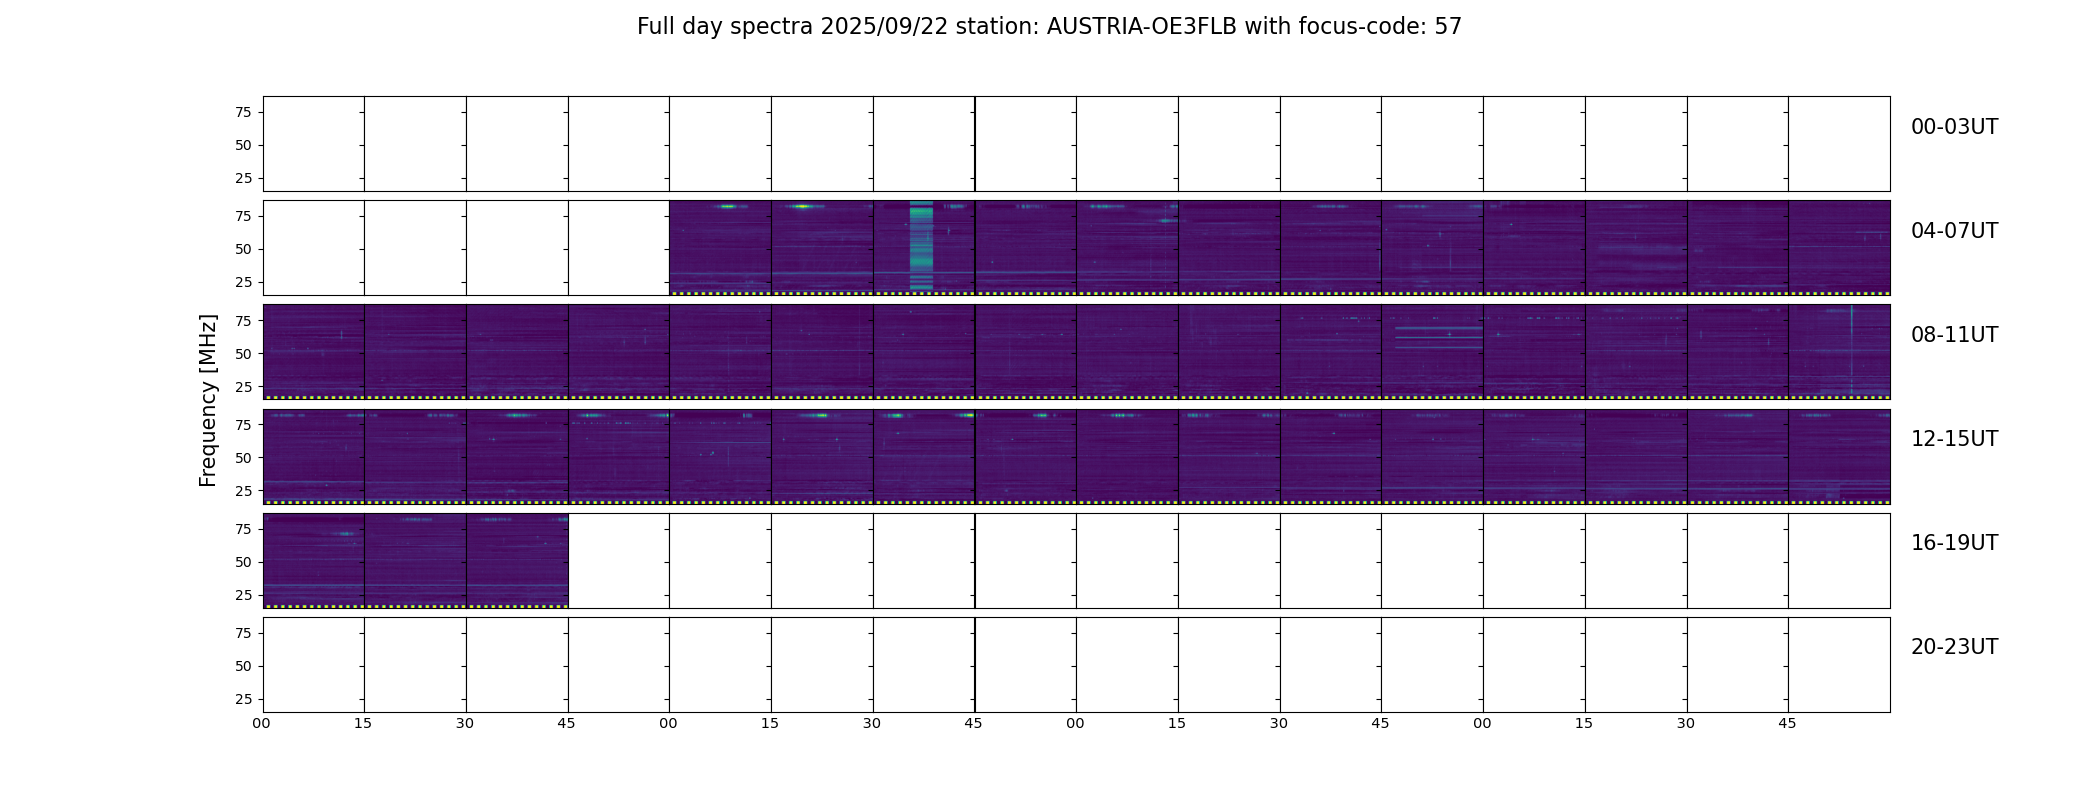The height and width of the screenshot is (800, 2100).
Task: Click the bright teal vertical burst in 04-07UT row
Action: pyautogui.click(x=921, y=246)
